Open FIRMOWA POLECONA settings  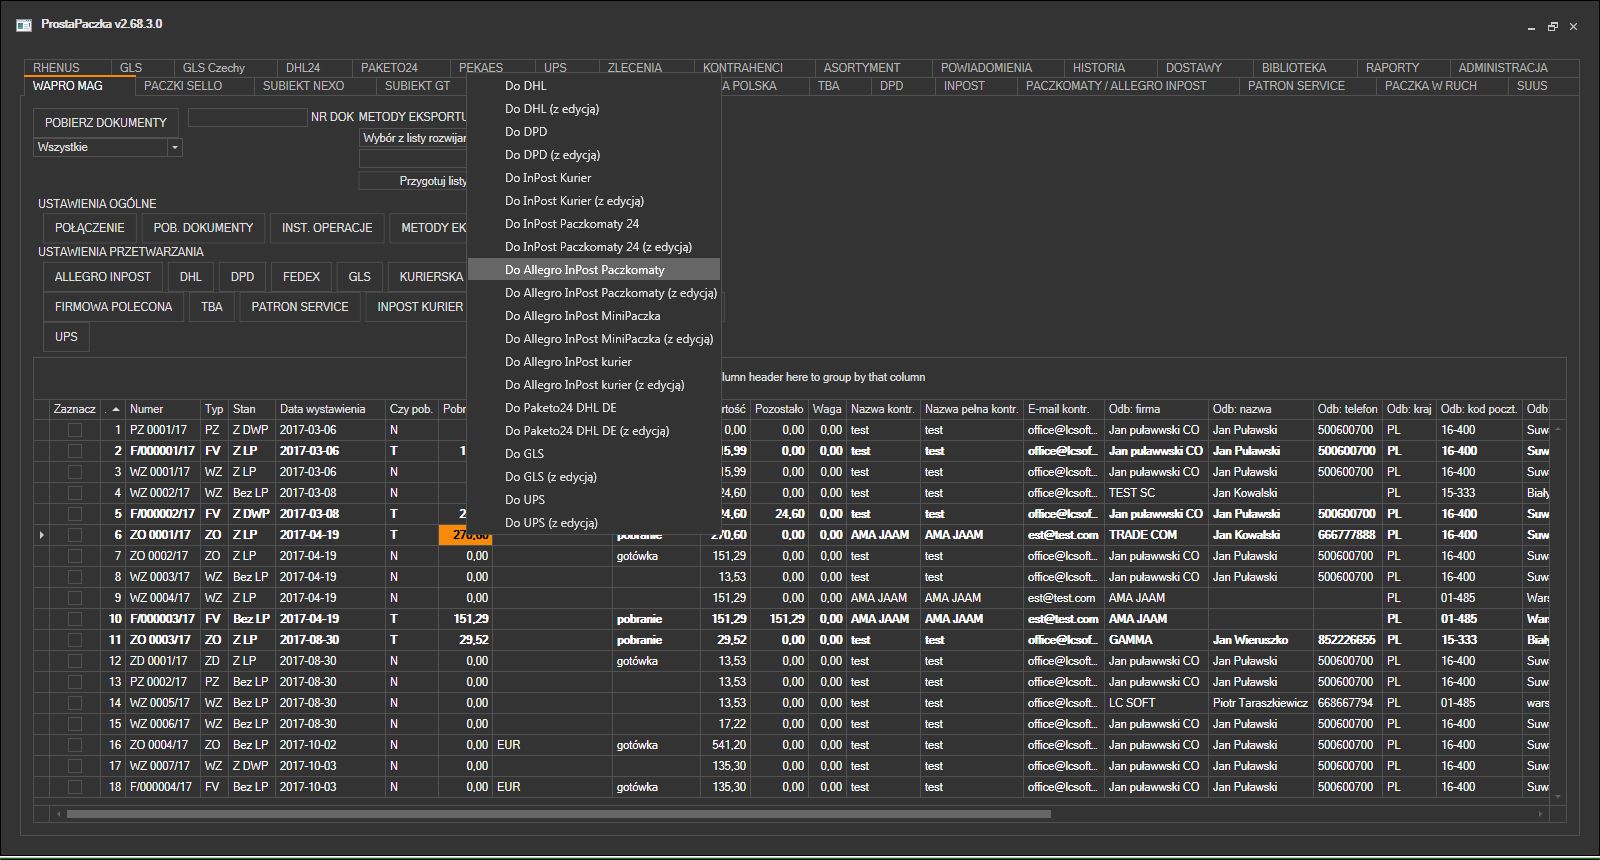[114, 307]
